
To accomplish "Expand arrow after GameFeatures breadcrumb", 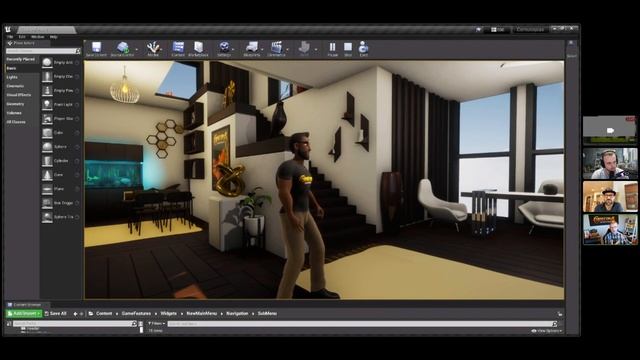I will click(x=156, y=313).
